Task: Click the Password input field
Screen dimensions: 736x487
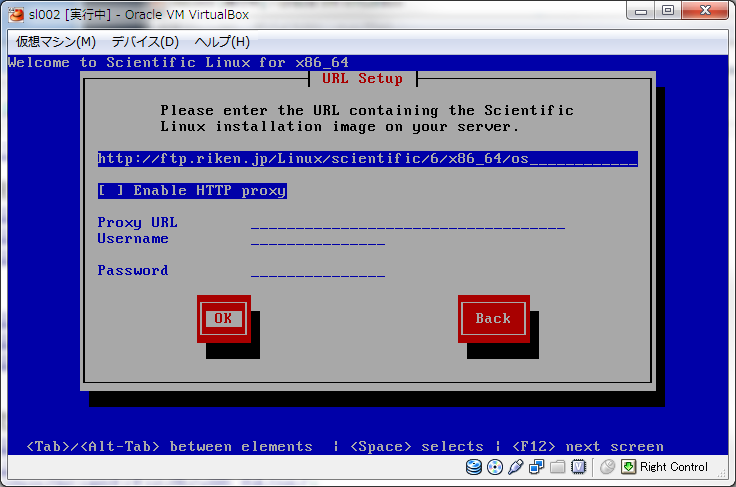Action: point(318,271)
